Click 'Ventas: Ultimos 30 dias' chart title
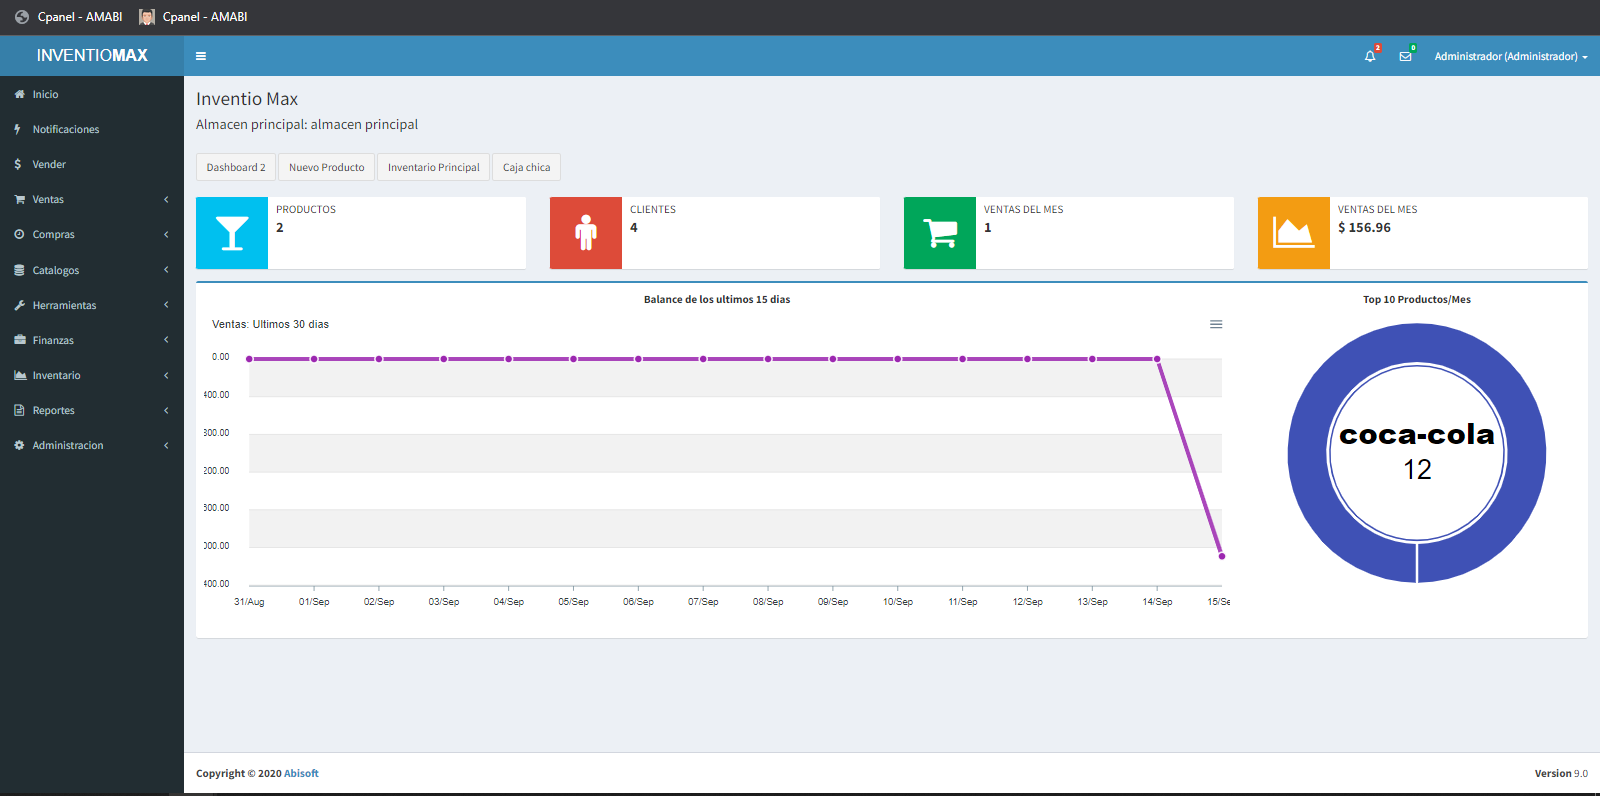 270,324
